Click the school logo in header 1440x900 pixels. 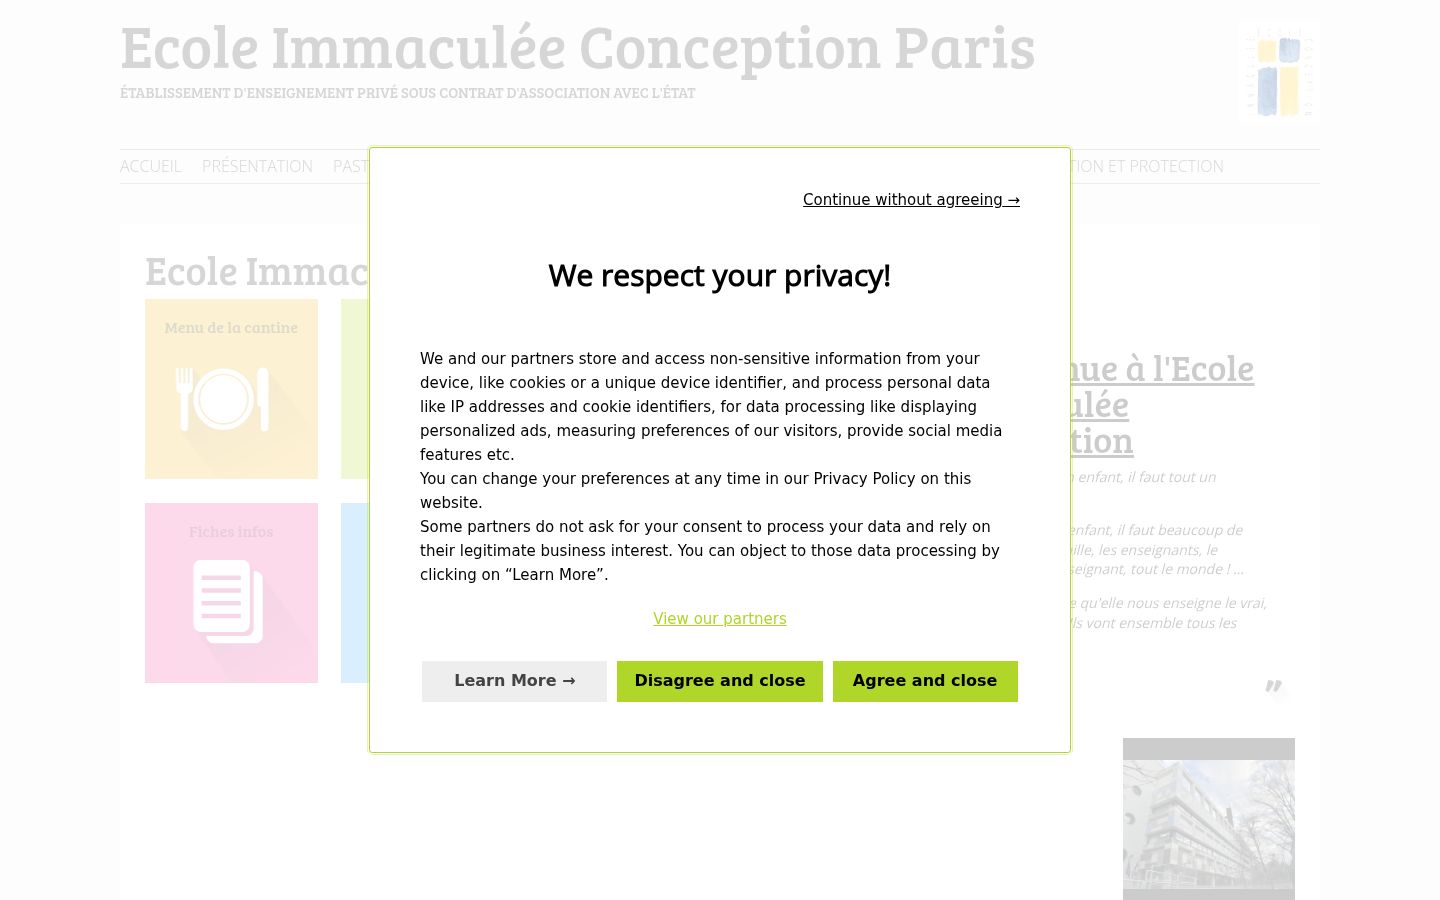[x=1278, y=72]
